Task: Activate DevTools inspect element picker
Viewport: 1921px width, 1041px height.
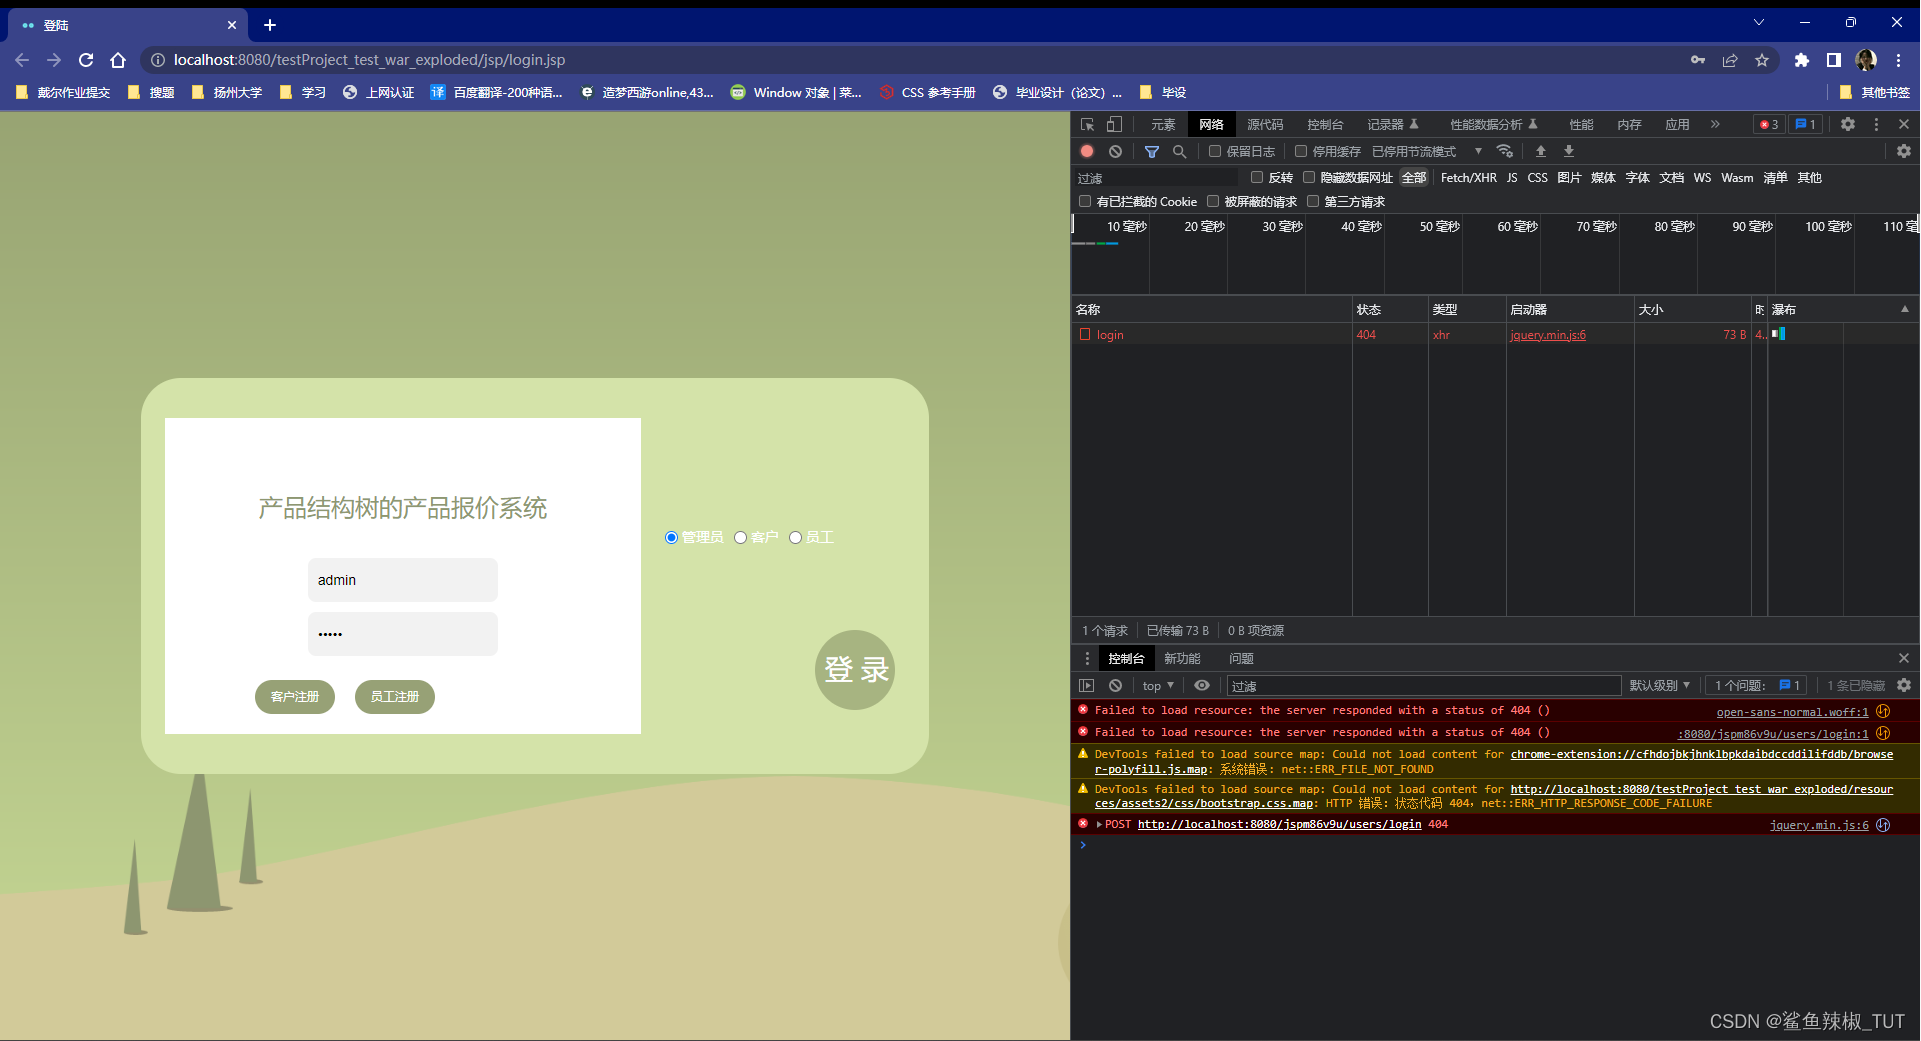Action: coord(1088,124)
